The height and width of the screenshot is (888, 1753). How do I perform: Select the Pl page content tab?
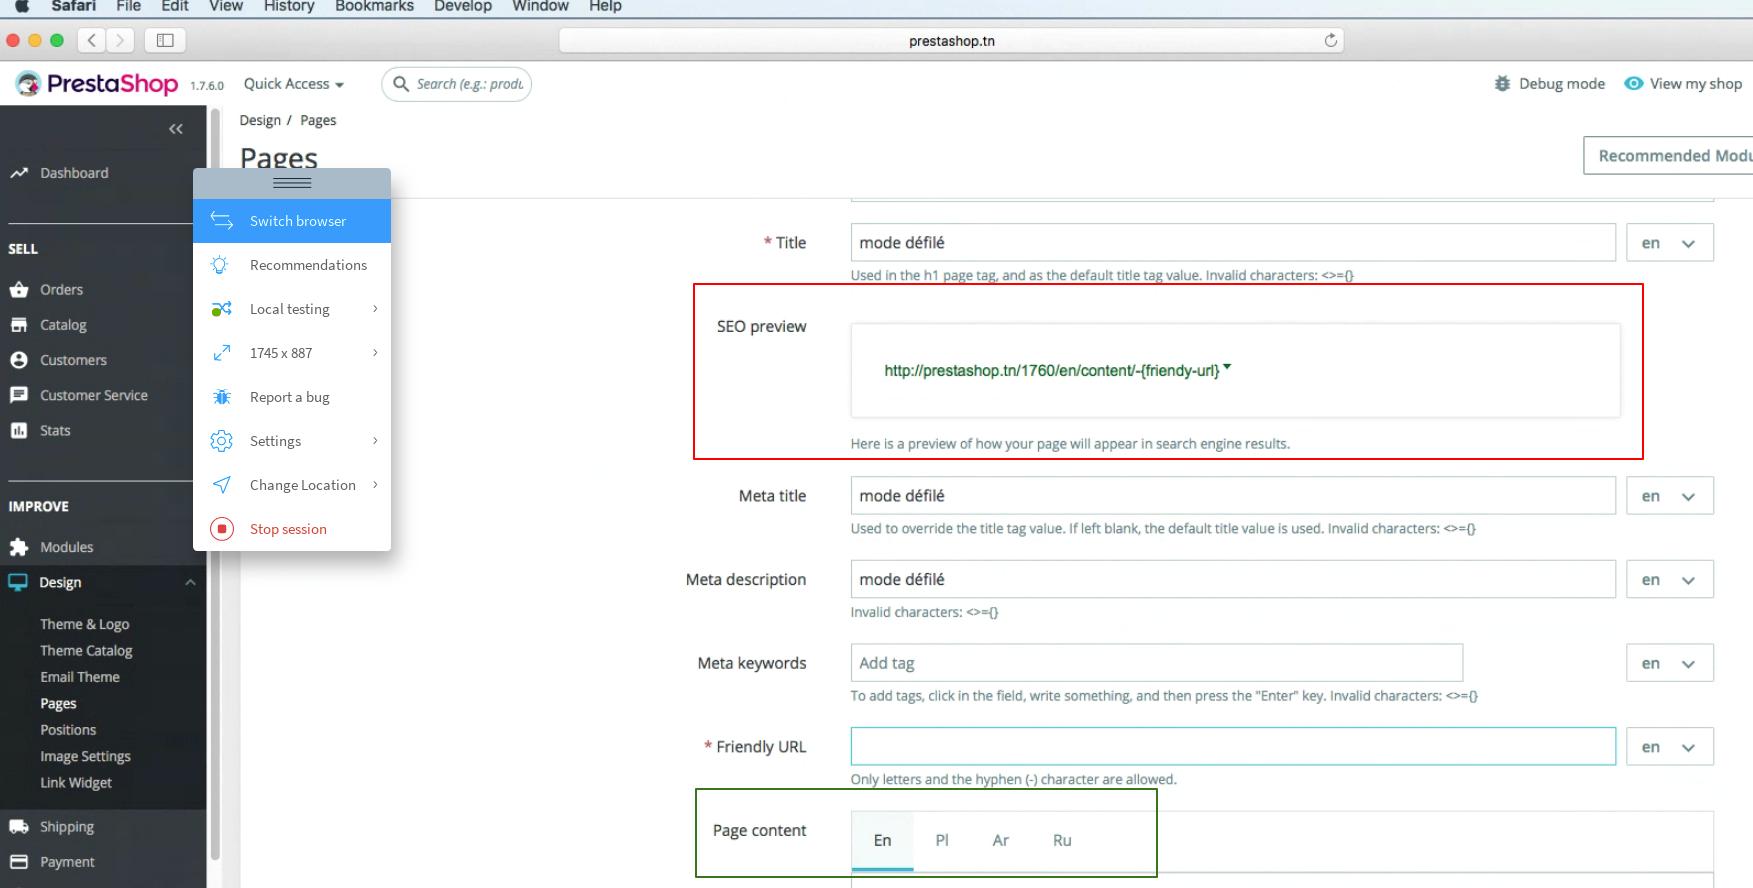(x=942, y=841)
